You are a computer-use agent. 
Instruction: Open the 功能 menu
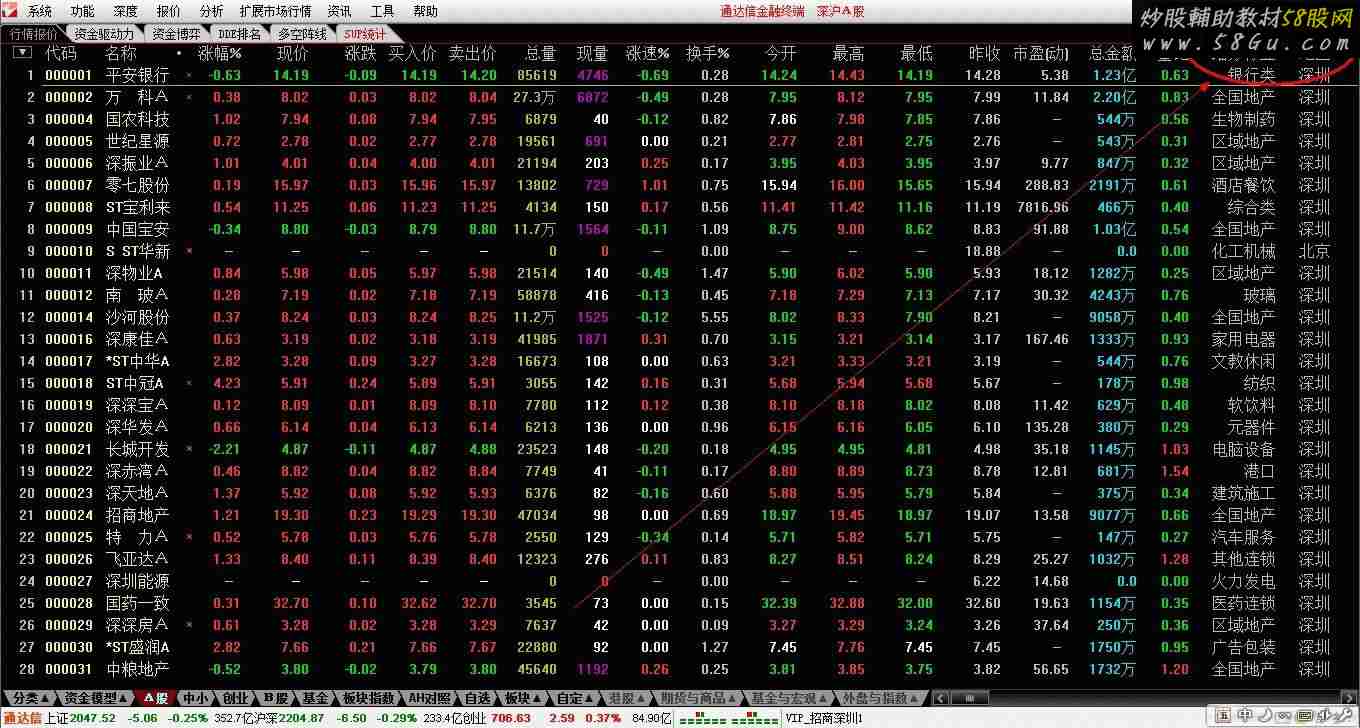83,11
